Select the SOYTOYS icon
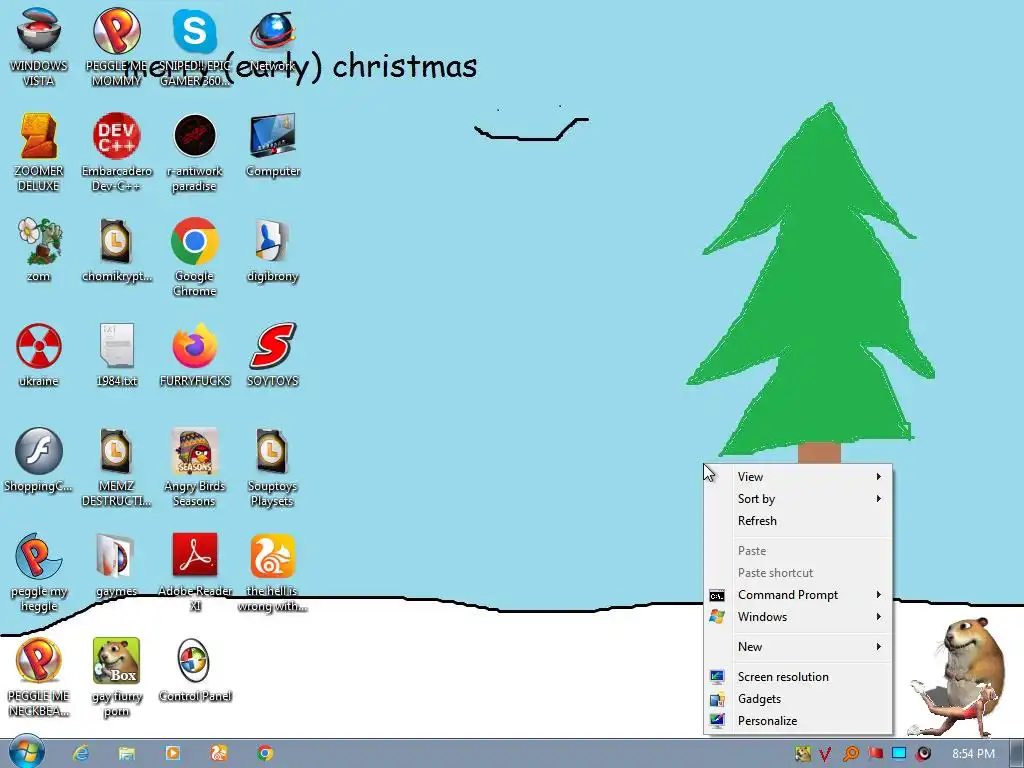 (x=273, y=355)
